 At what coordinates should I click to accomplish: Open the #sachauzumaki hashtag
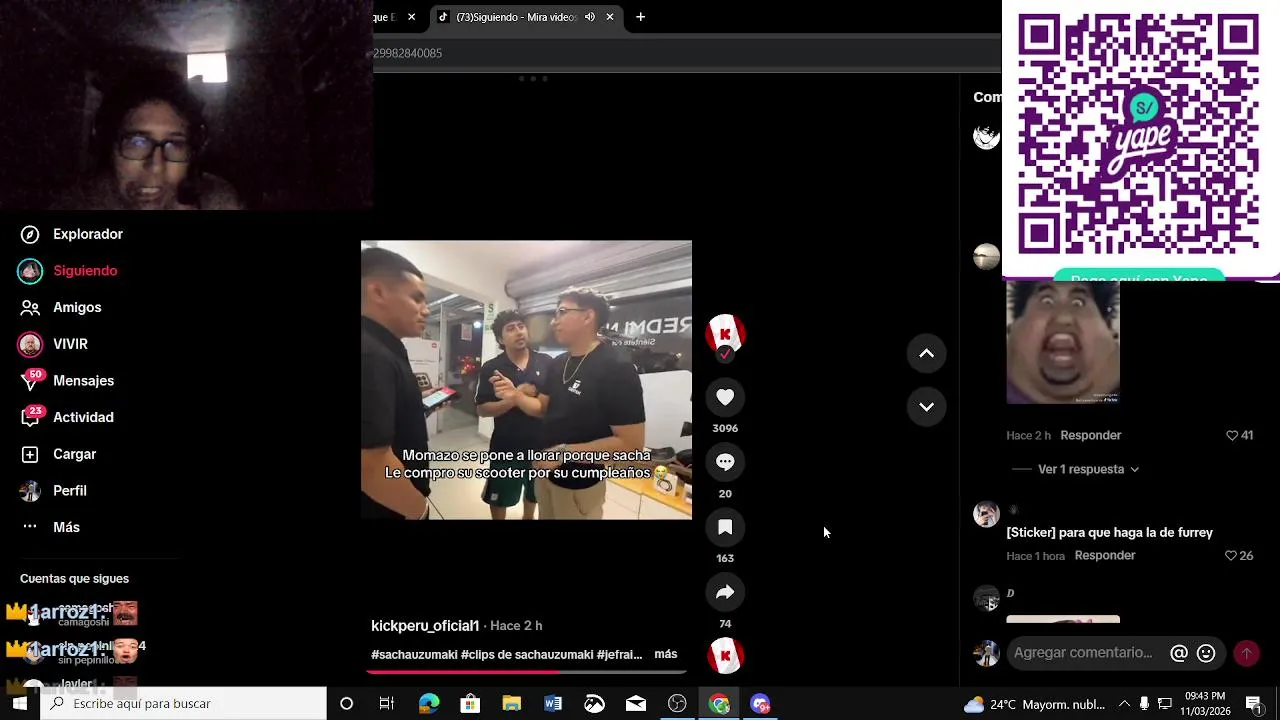point(414,655)
